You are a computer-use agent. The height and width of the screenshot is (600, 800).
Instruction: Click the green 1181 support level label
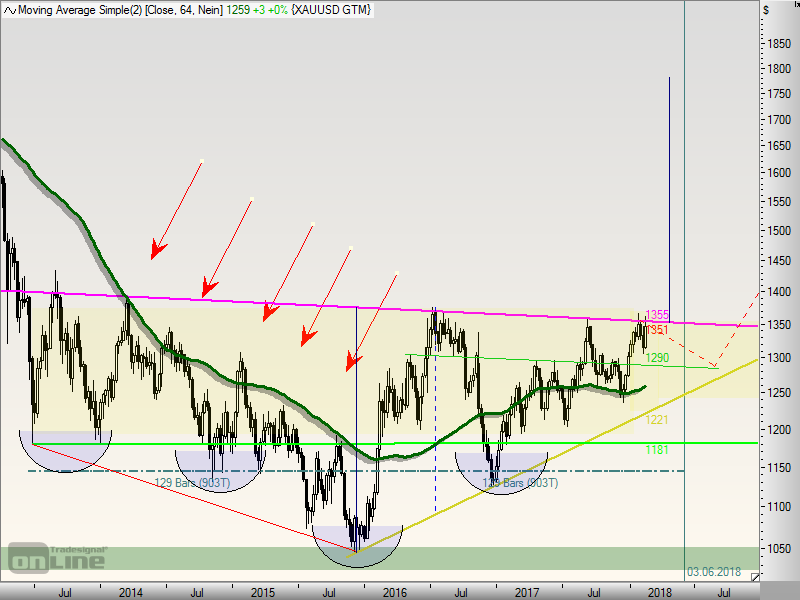coord(657,451)
